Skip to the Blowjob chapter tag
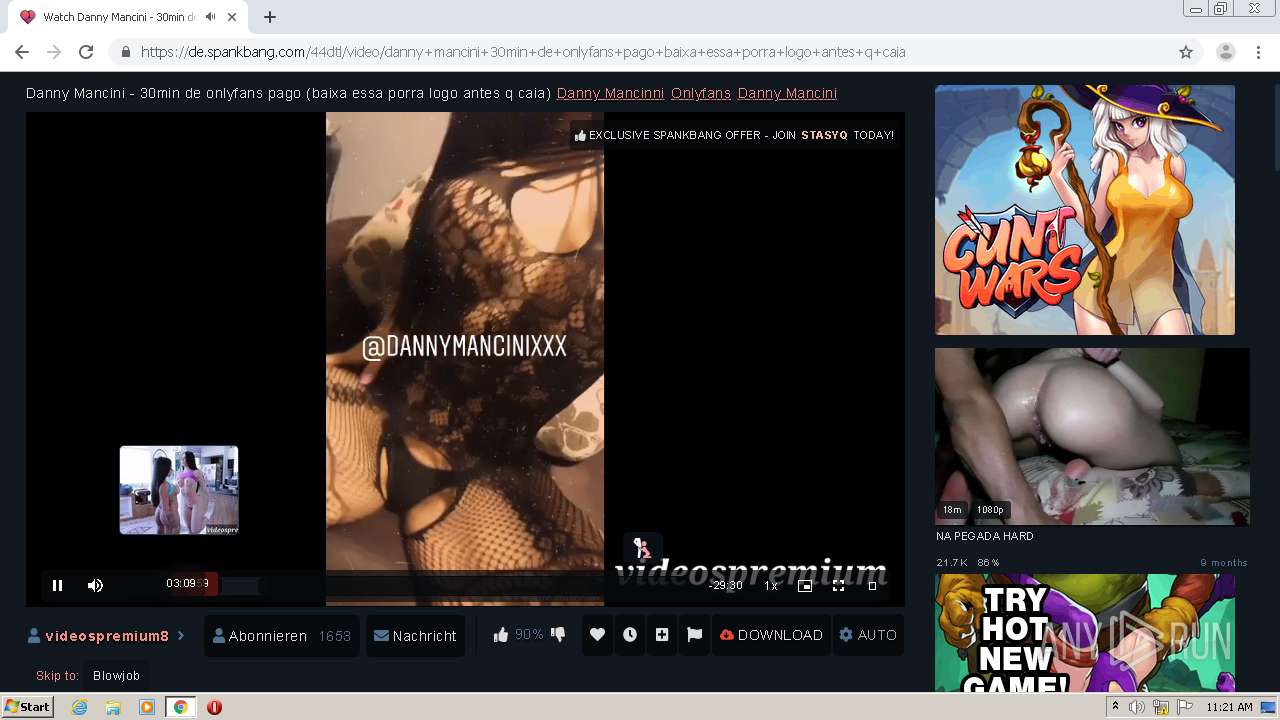 tap(116, 676)
